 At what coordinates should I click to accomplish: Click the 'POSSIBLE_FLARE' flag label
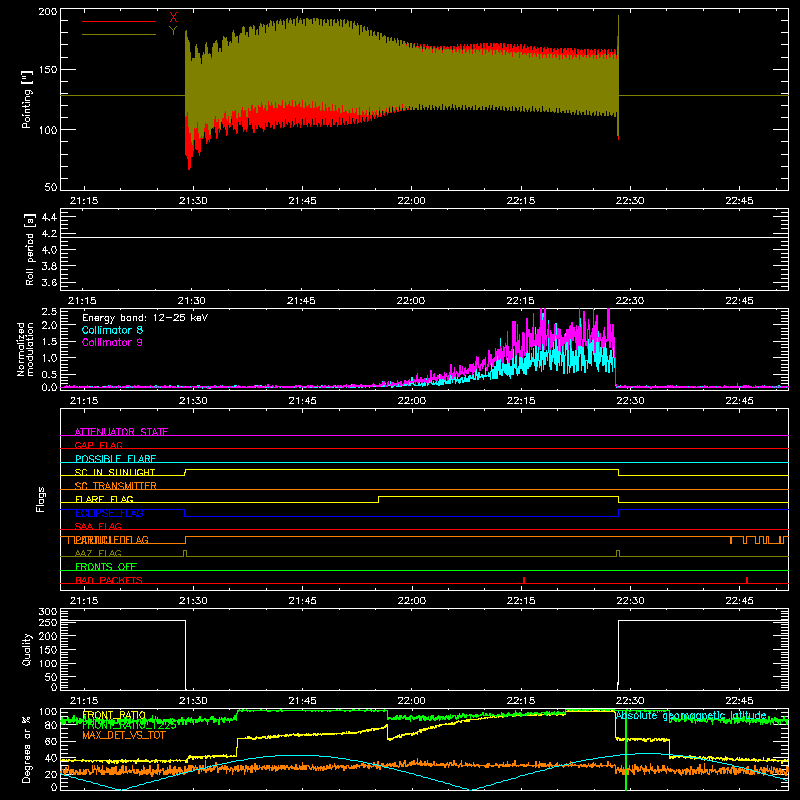coord(115,459)
